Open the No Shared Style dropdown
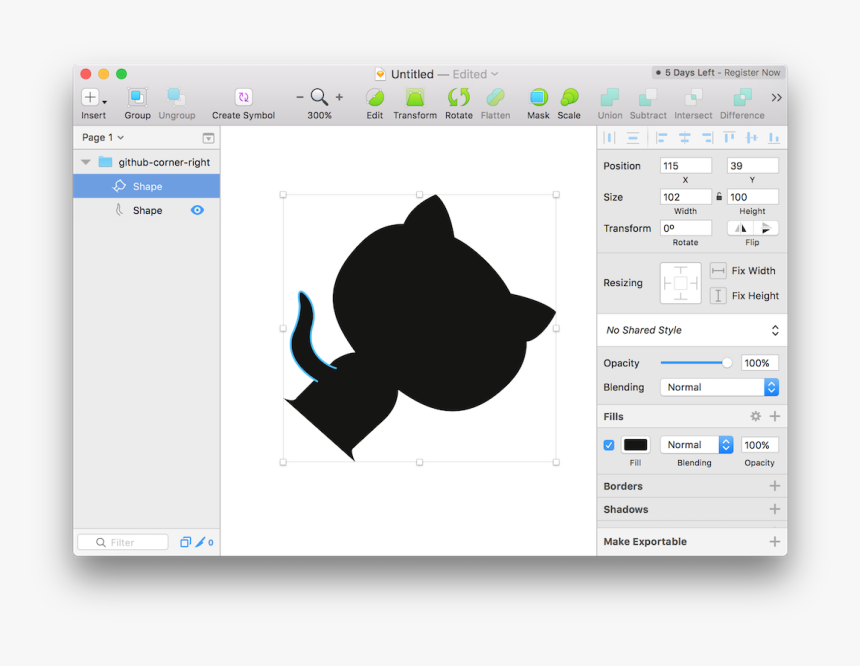This screenshot has height=666, width=860. 692,330
